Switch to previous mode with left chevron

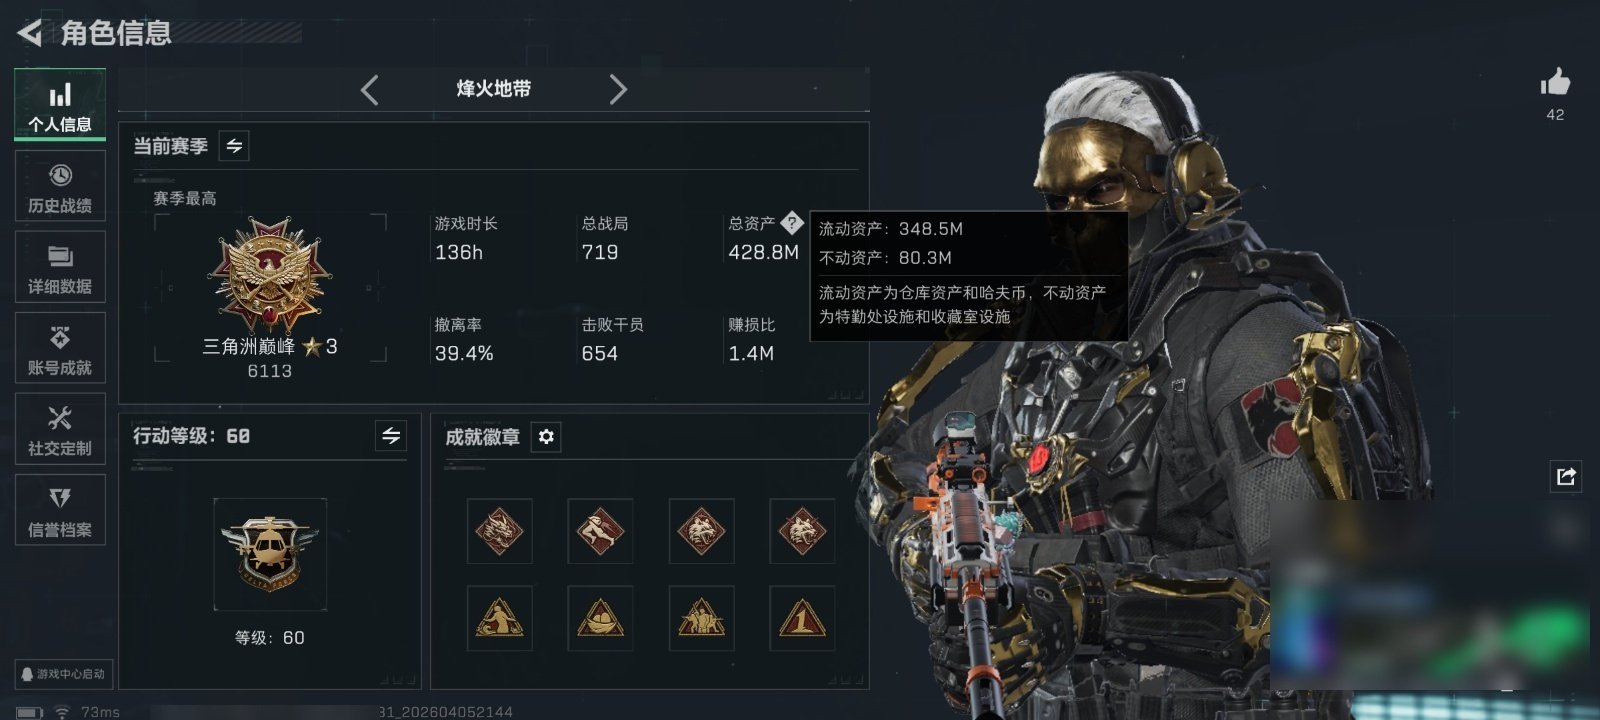point(370,90)
